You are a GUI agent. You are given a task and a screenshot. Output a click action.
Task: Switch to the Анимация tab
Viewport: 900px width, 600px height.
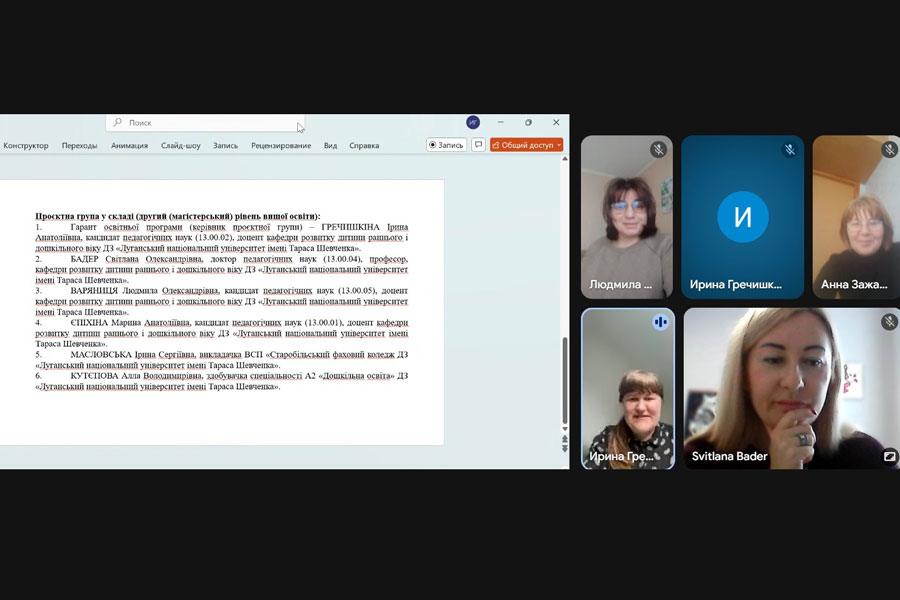(129, 146)
